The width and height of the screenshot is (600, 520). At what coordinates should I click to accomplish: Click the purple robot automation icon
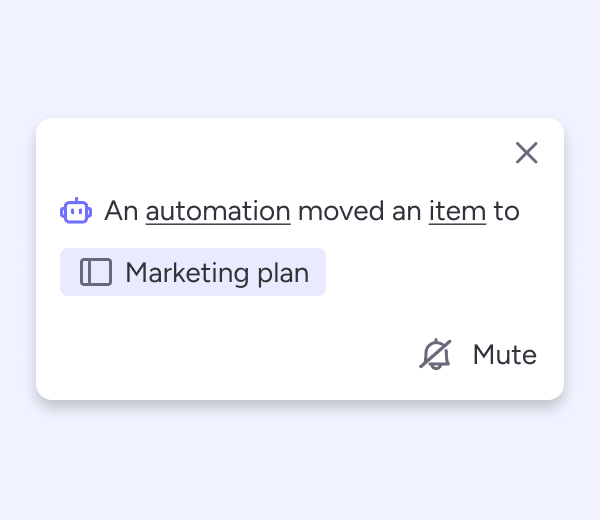click(x=76, y=210)
